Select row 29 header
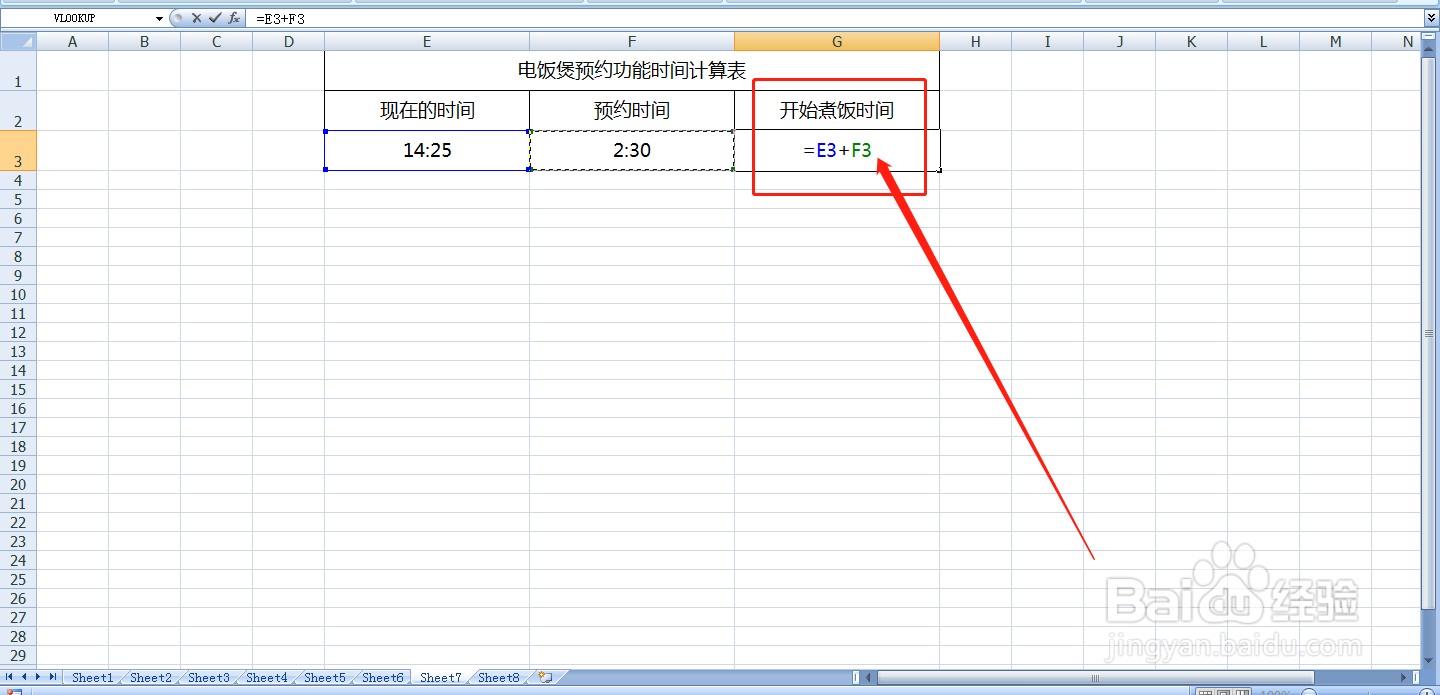The height and width of the screenshot is (695, 1440). point(18,655)
